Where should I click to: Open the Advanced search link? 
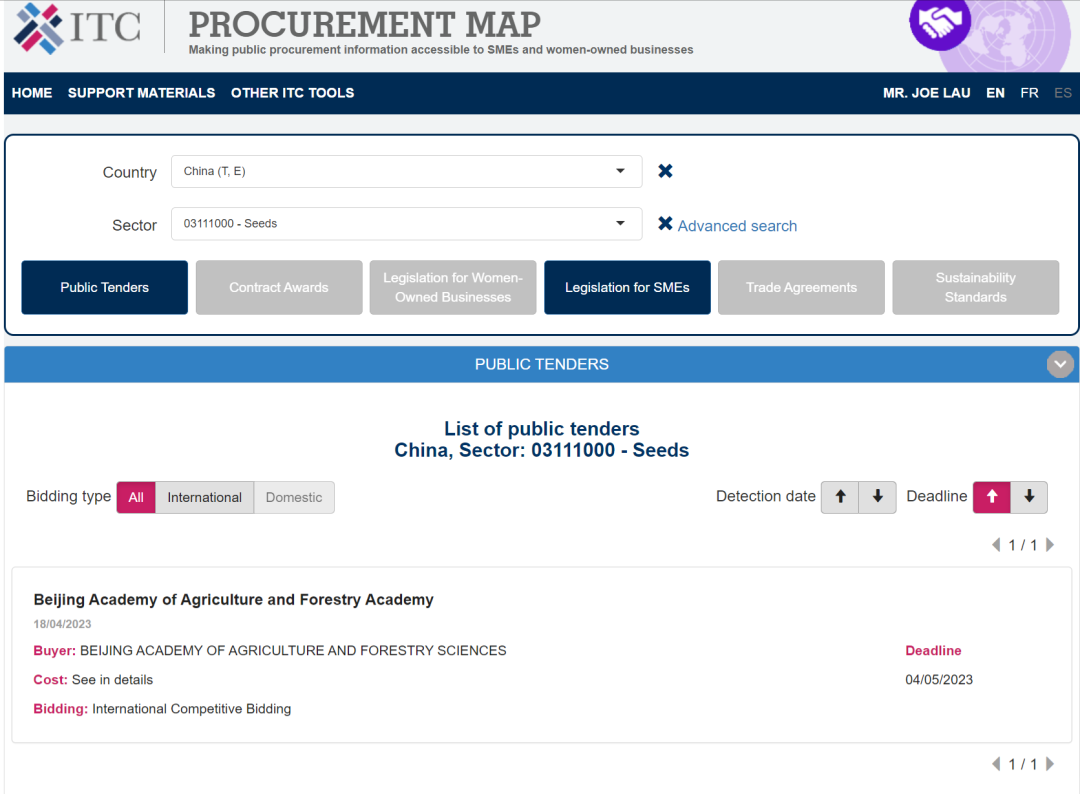click(x=737, y=226)
